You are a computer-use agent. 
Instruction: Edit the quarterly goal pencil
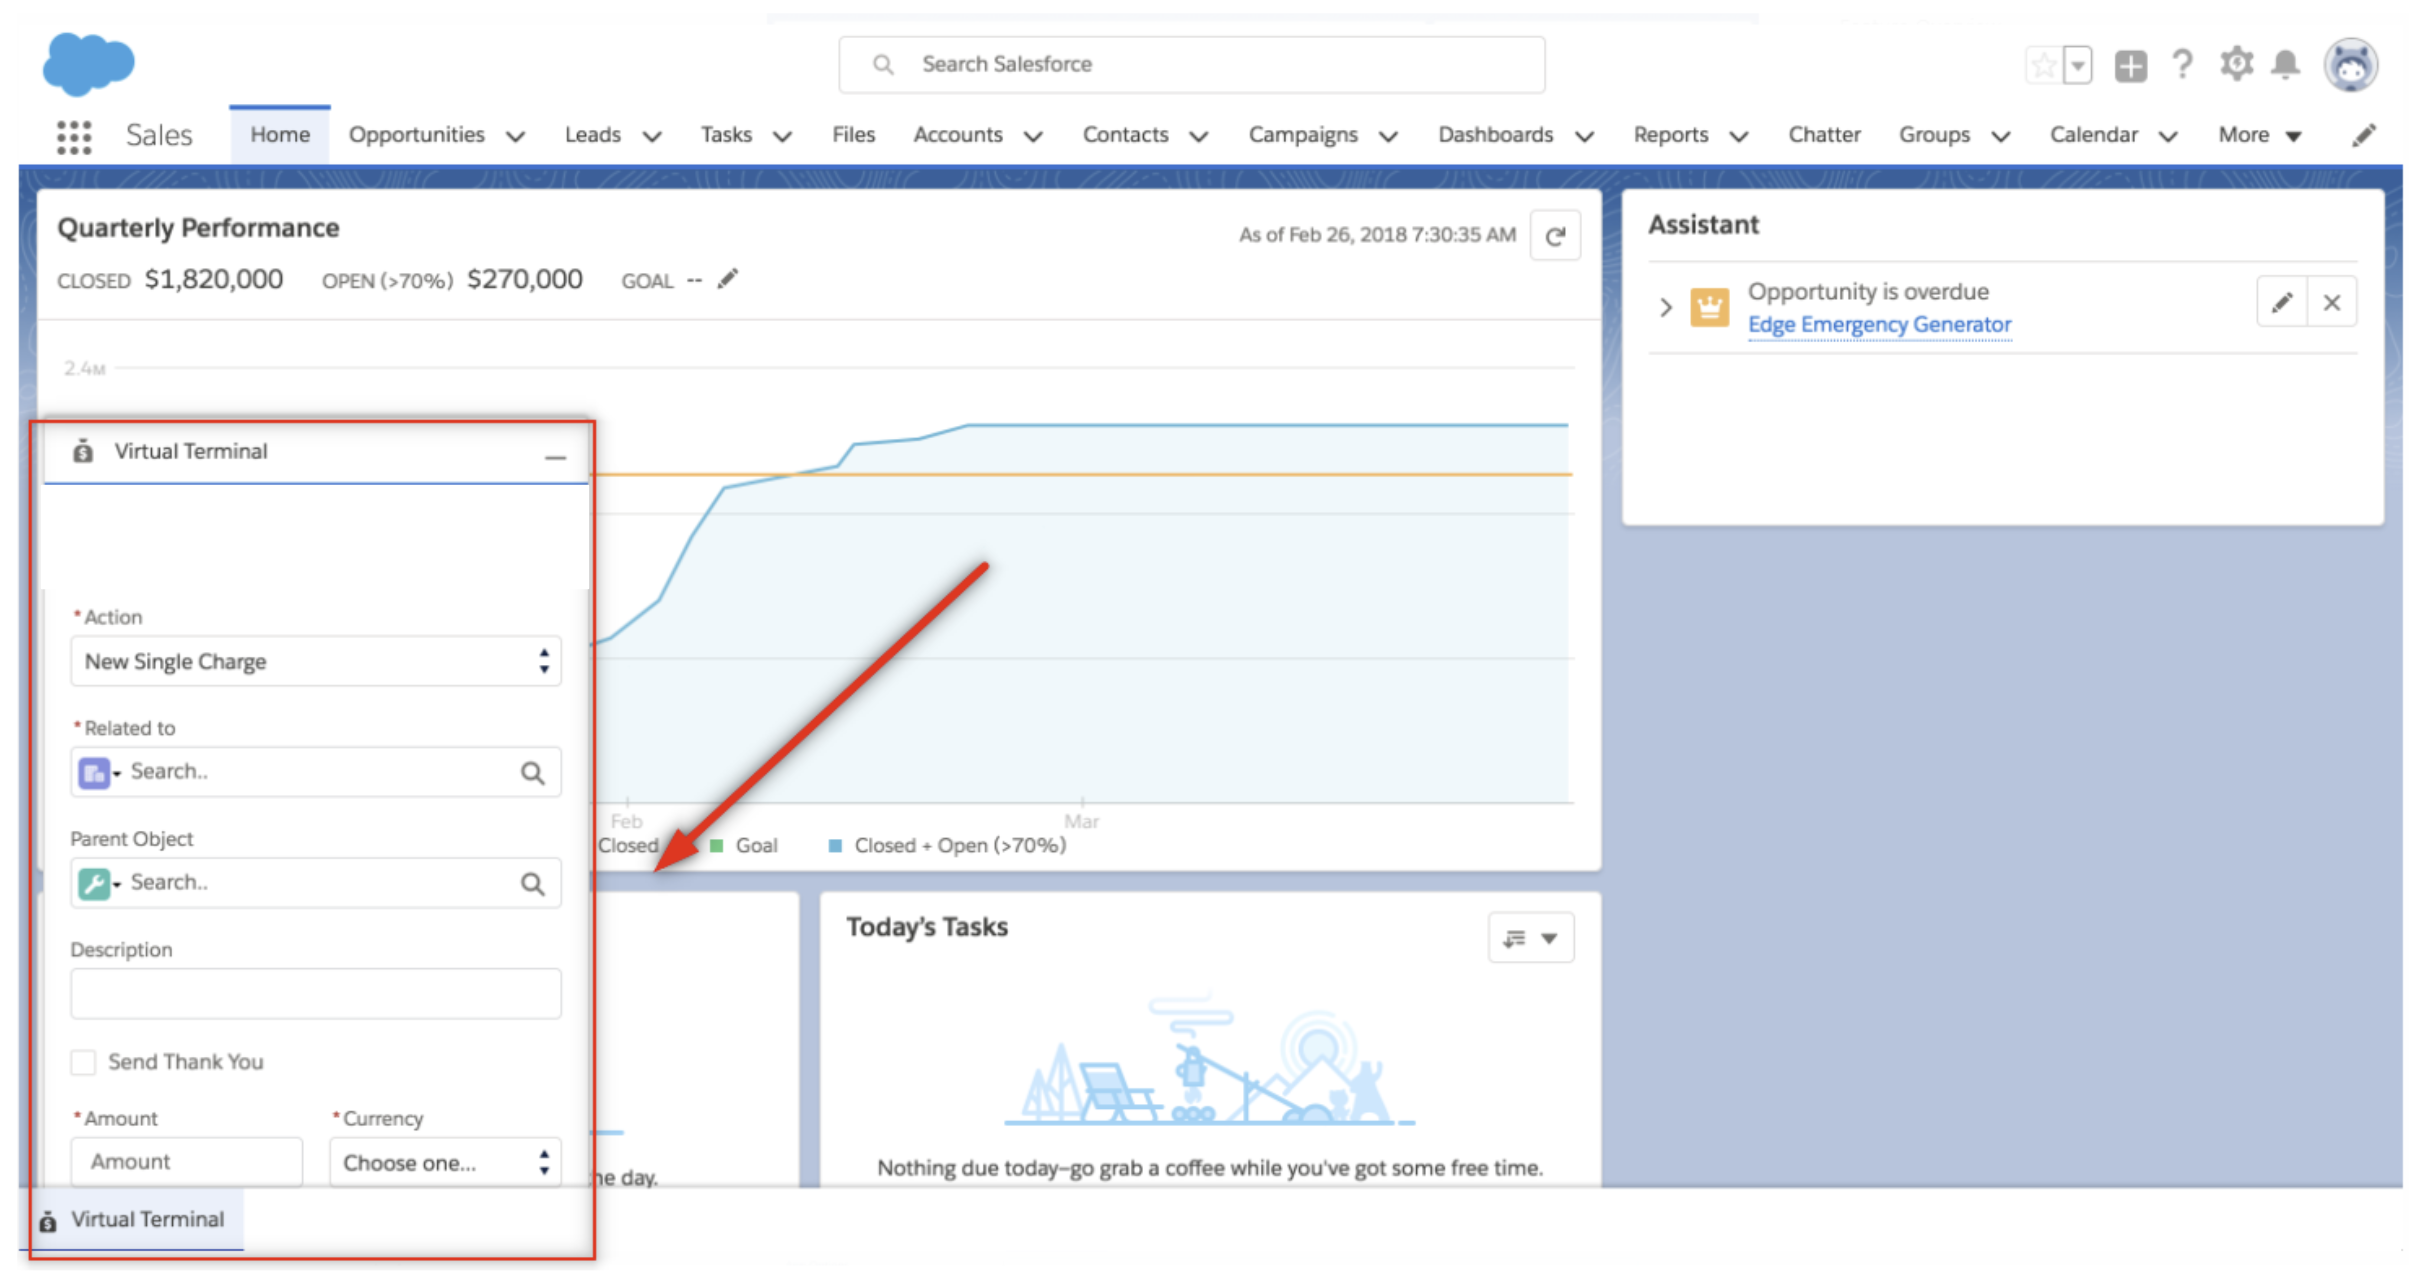point(728,278)
